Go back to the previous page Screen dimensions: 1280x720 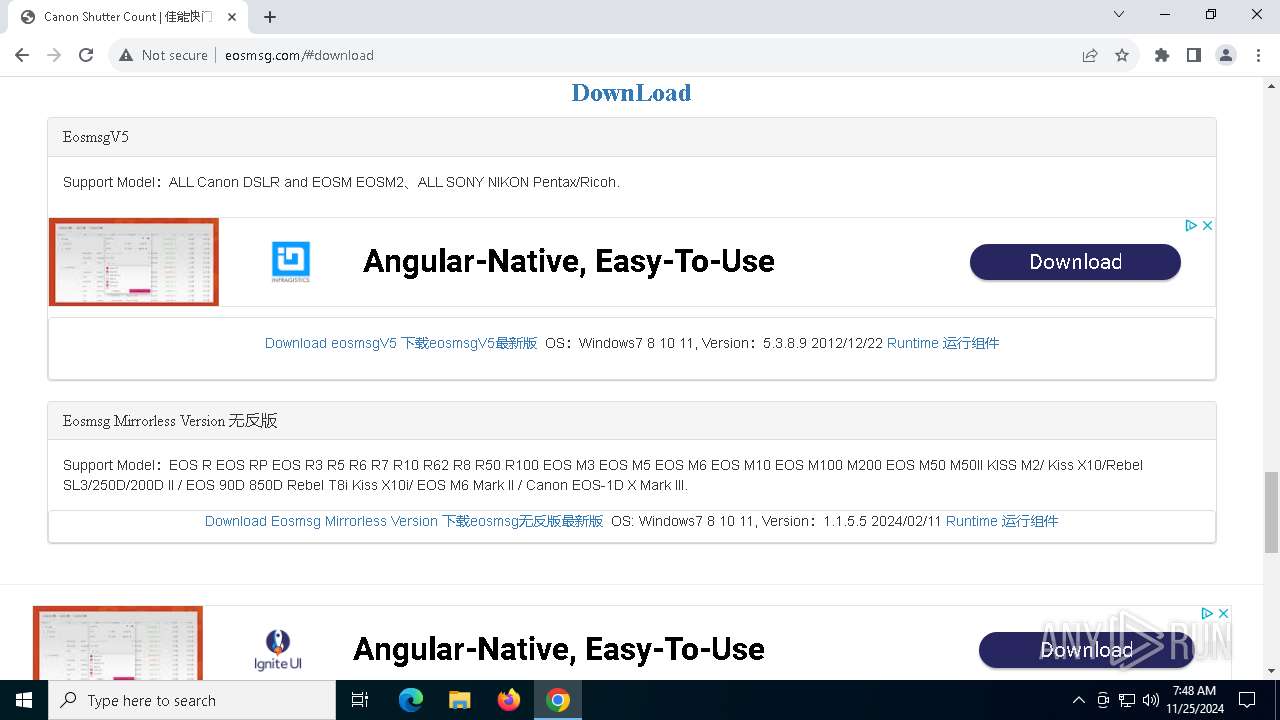pyautogui.click(x=22, y=55)
